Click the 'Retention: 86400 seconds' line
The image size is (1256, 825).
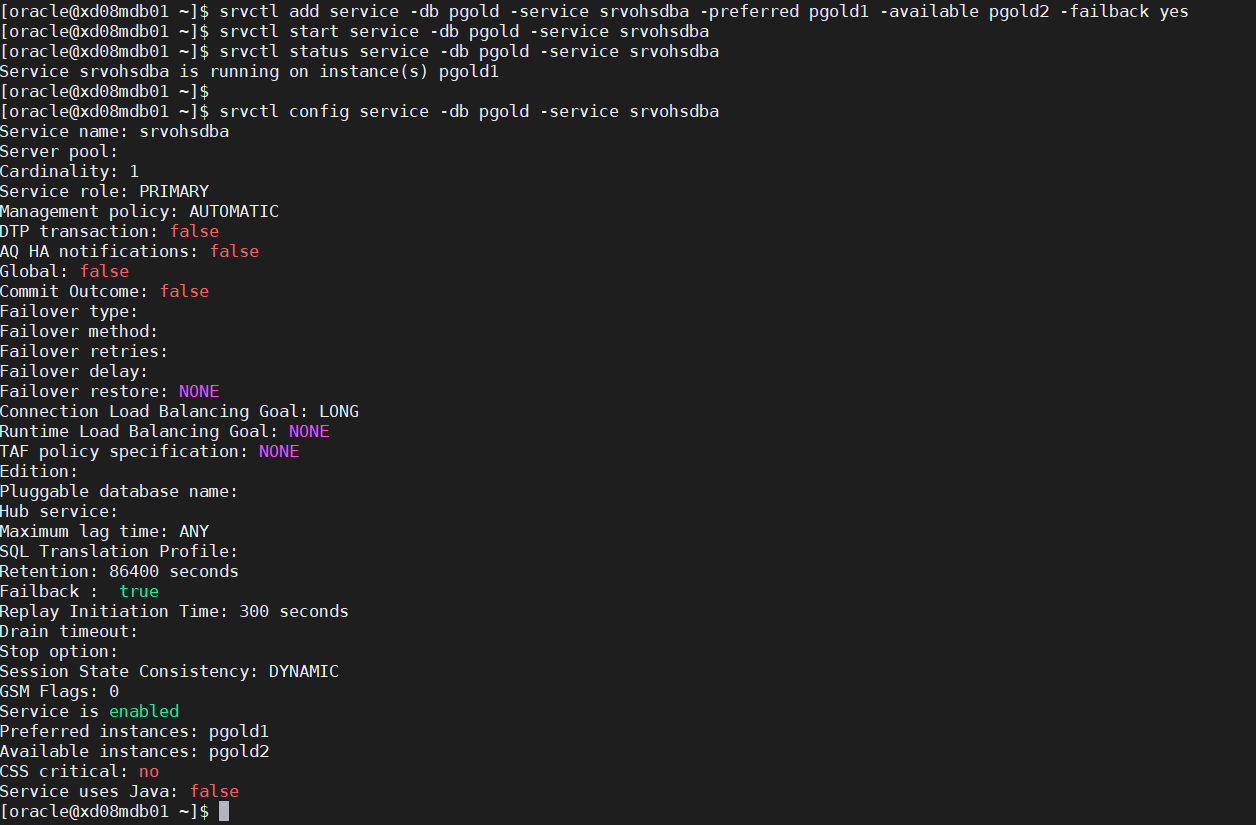coord(120,571)
